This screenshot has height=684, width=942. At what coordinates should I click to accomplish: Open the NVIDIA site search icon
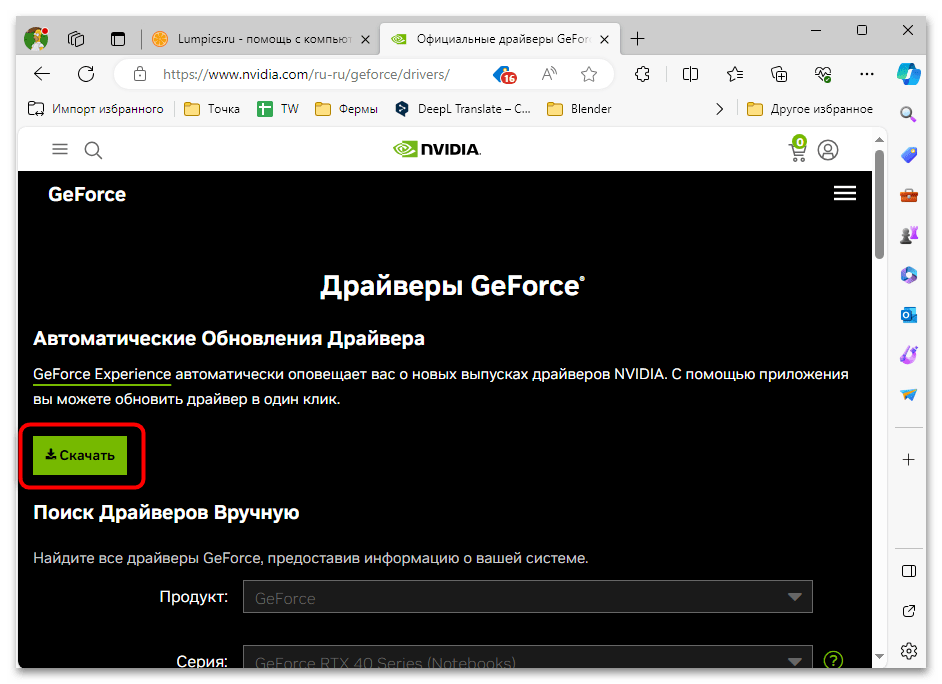[x=93, y=150]
